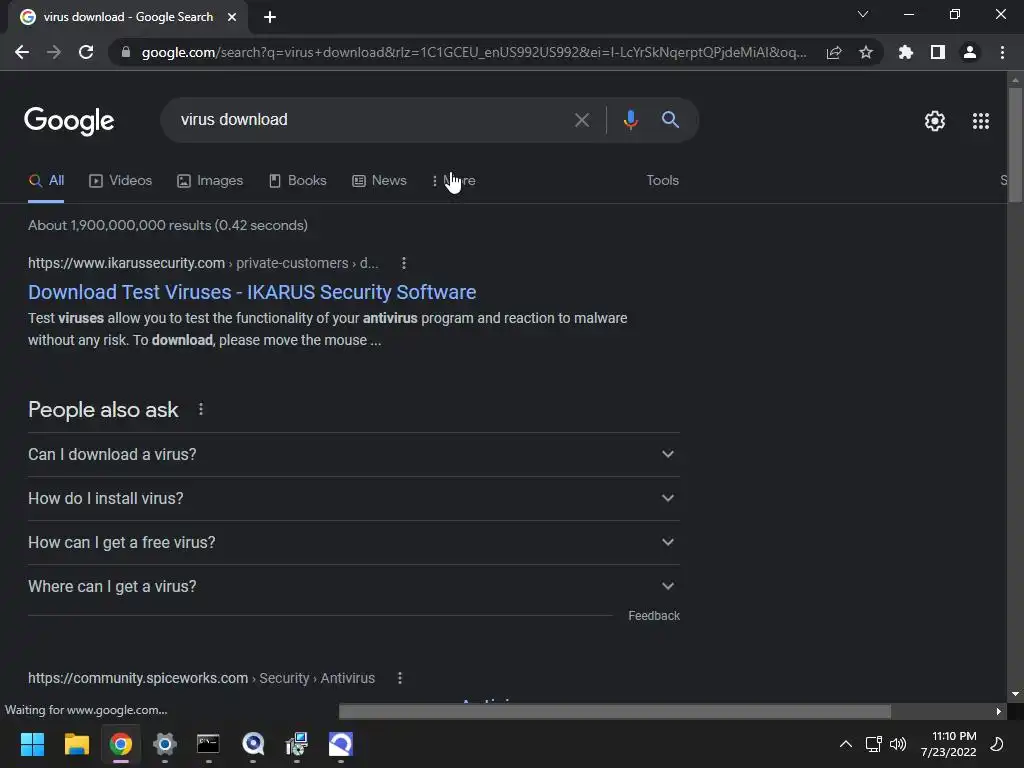Open network status in tray
Viewport: 1024px width, 768px height.
[873, 744]
